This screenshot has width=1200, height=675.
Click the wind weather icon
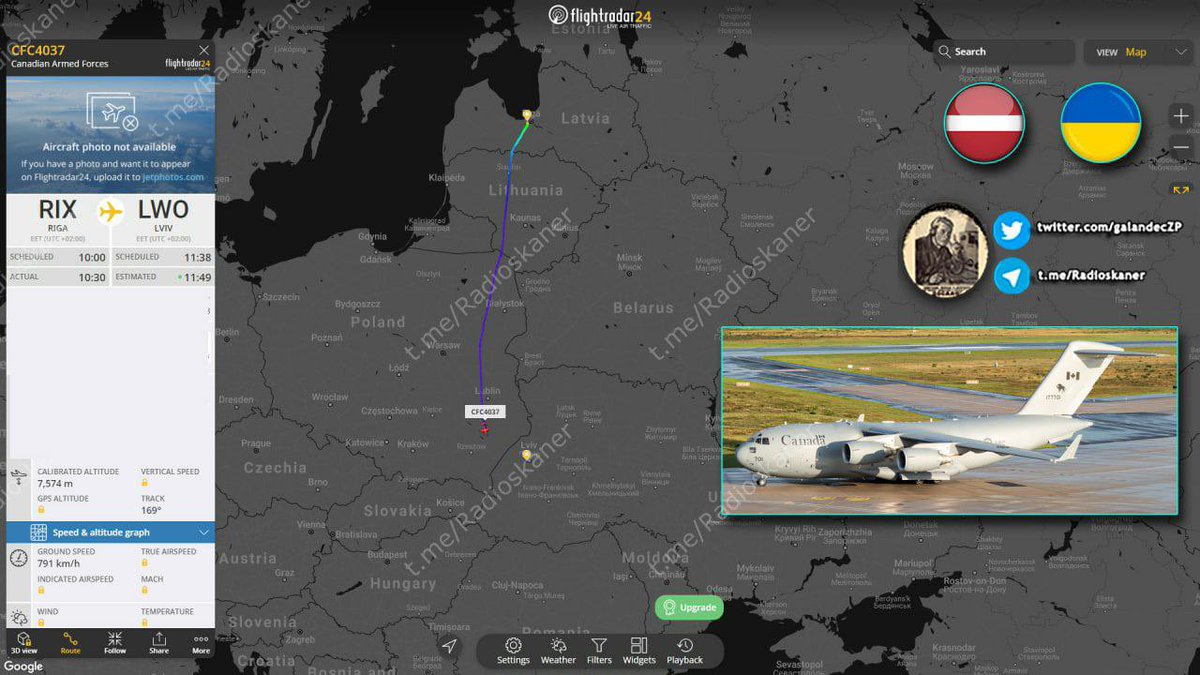point(19,618)
